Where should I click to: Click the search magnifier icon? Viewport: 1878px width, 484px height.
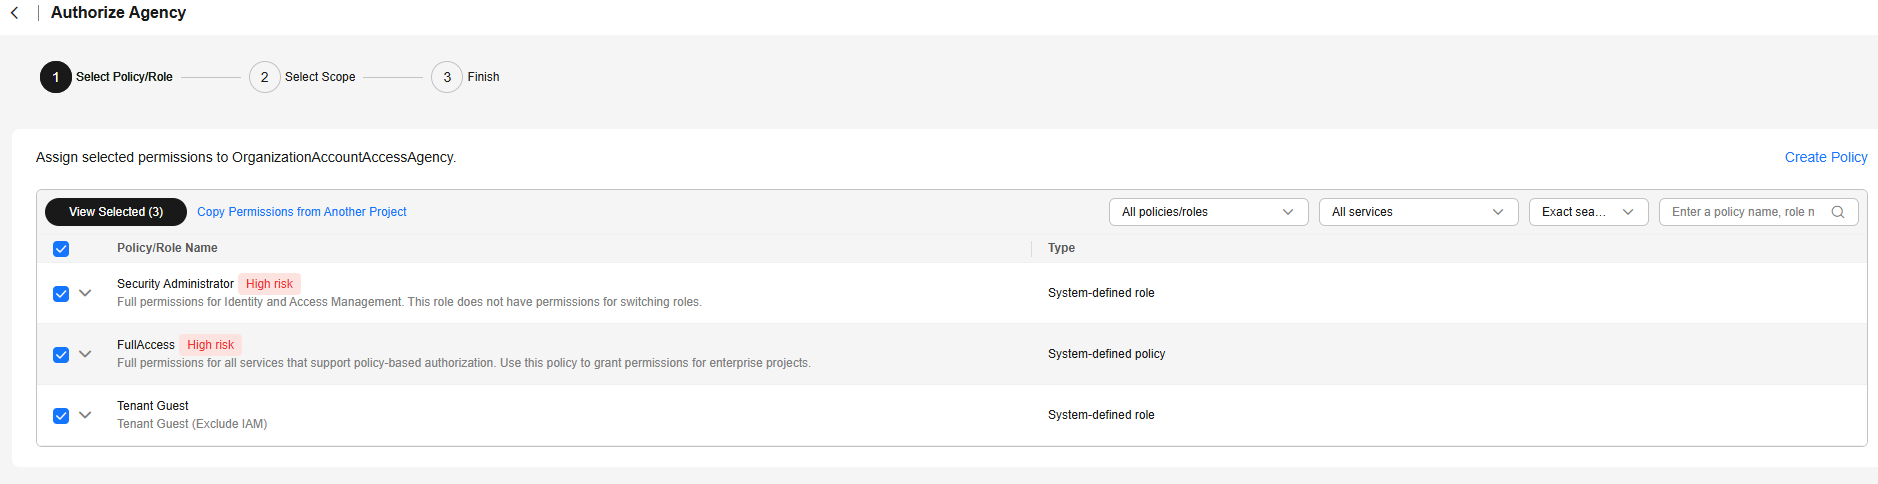[x=1837, y=212]
